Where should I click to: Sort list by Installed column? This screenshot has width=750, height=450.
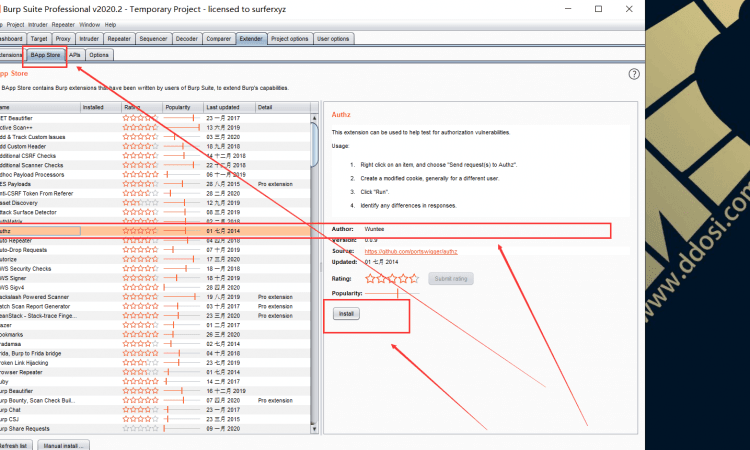[101, 107]
